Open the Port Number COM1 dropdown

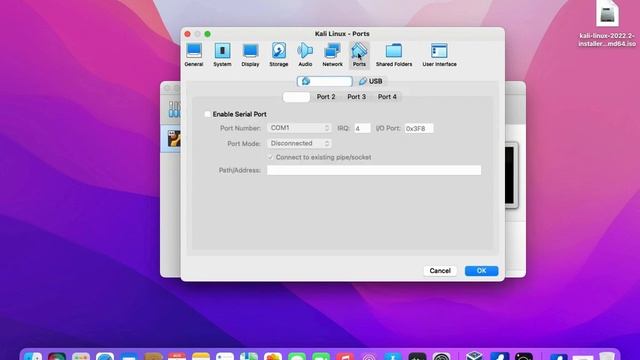pyautogui.click(x=299, y=128)
